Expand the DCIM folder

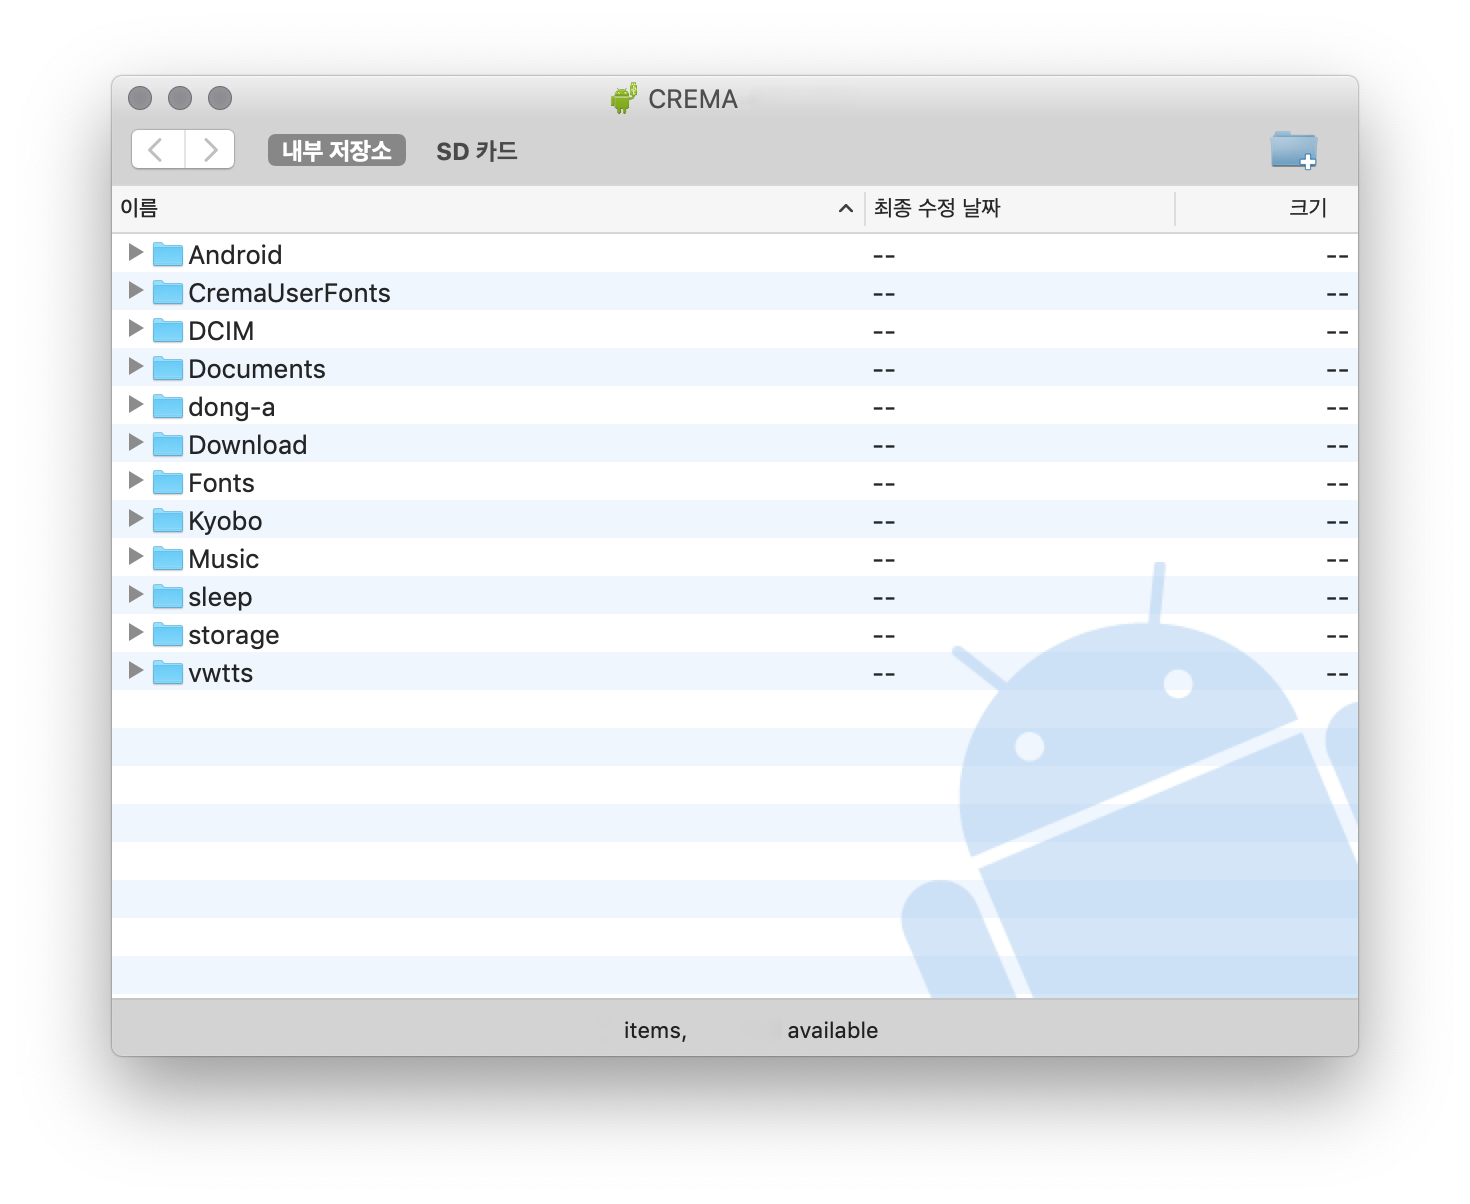(x=135, y=328)
